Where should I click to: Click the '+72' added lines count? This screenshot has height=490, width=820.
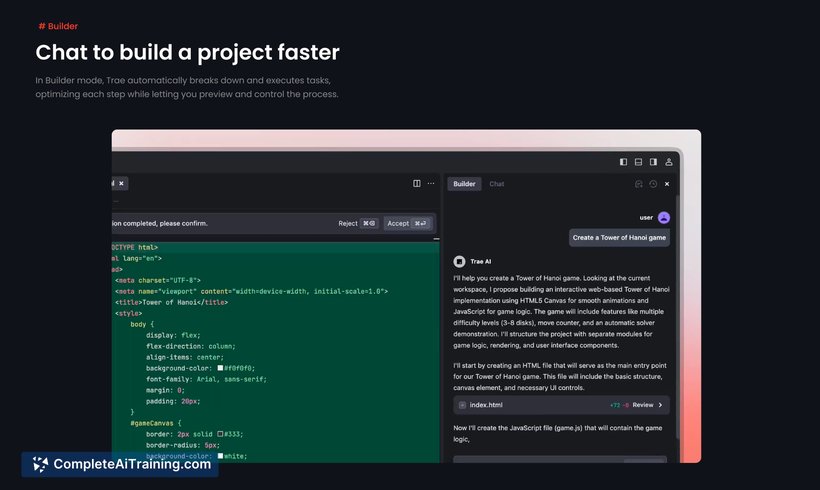(614, 405)
